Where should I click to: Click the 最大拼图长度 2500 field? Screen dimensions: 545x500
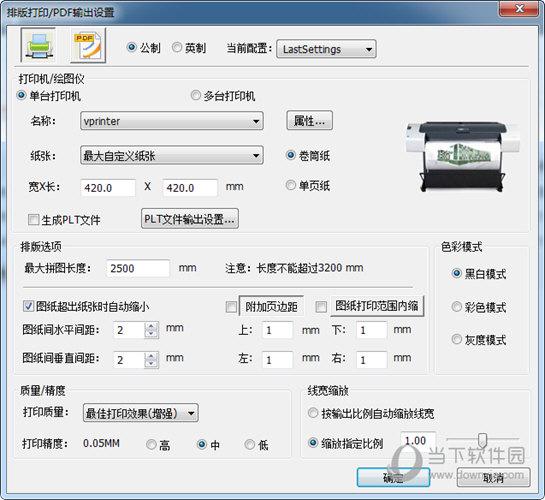pyautogui.click(x=138, y=268)
